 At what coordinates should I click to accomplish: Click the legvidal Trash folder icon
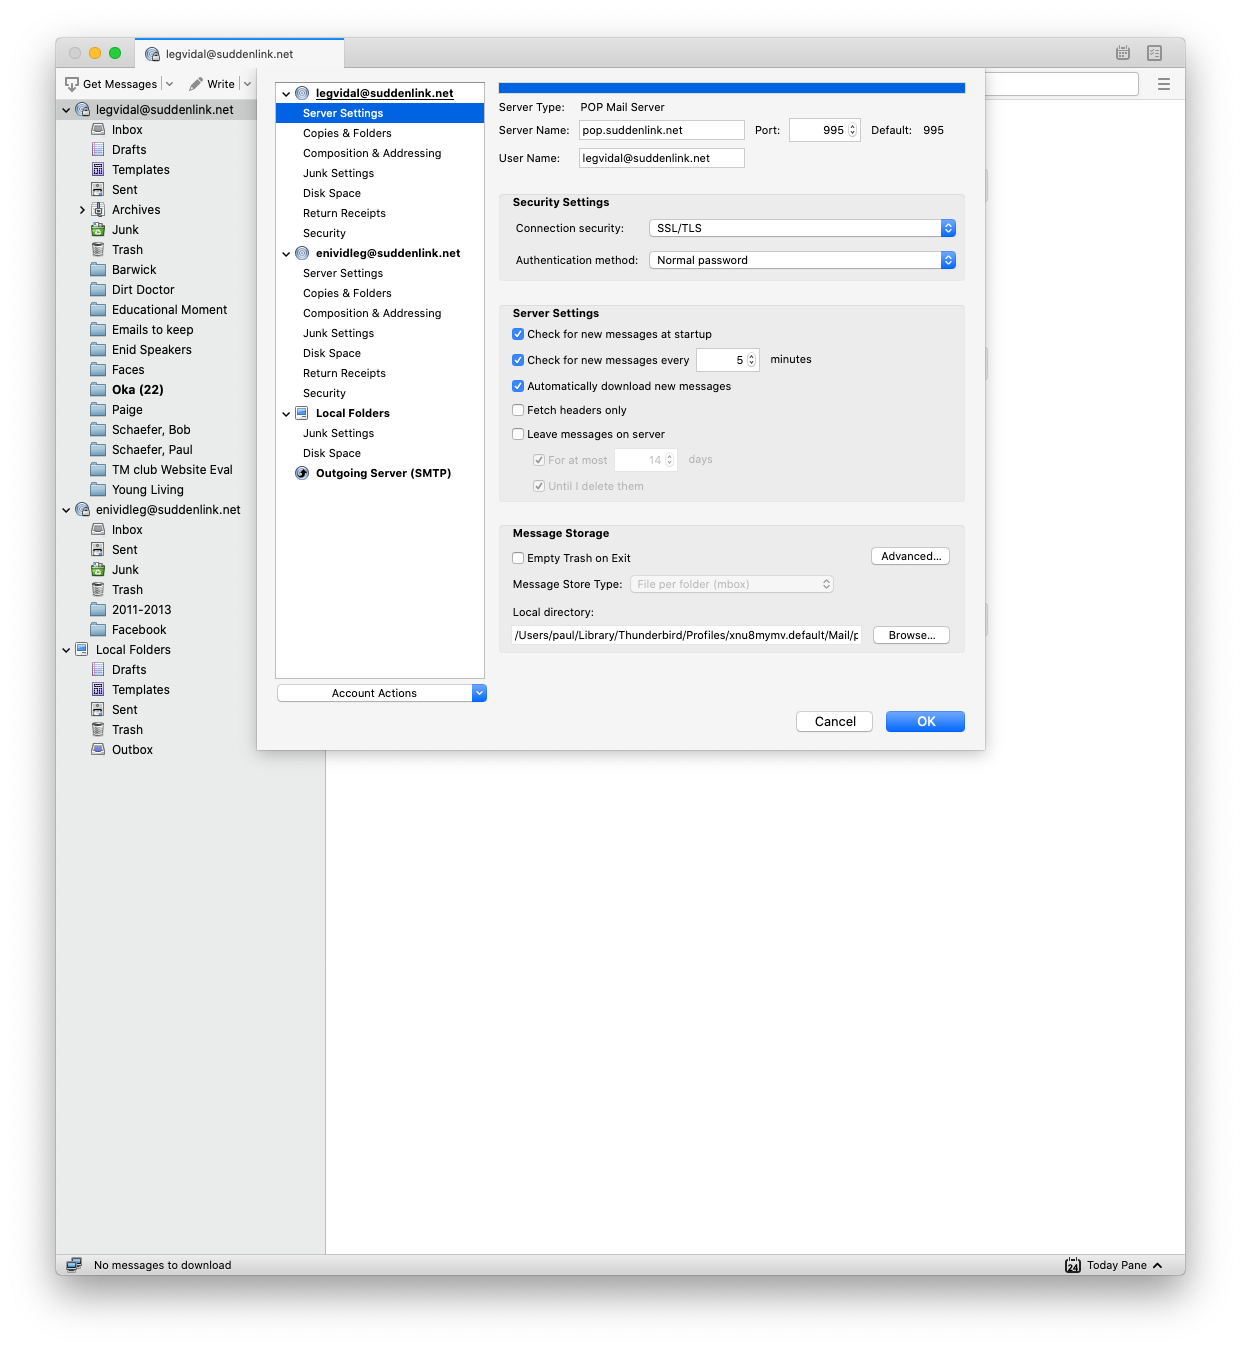(x=98, y=250)
